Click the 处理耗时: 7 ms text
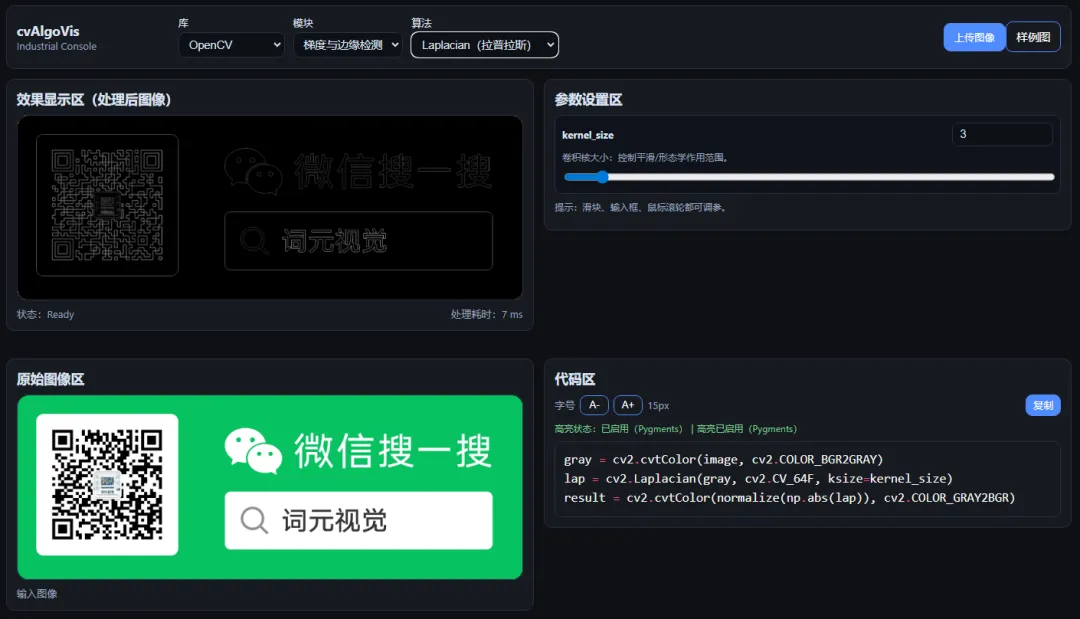This screenshot has height=619, width=1080. click(x=486, y=314)
